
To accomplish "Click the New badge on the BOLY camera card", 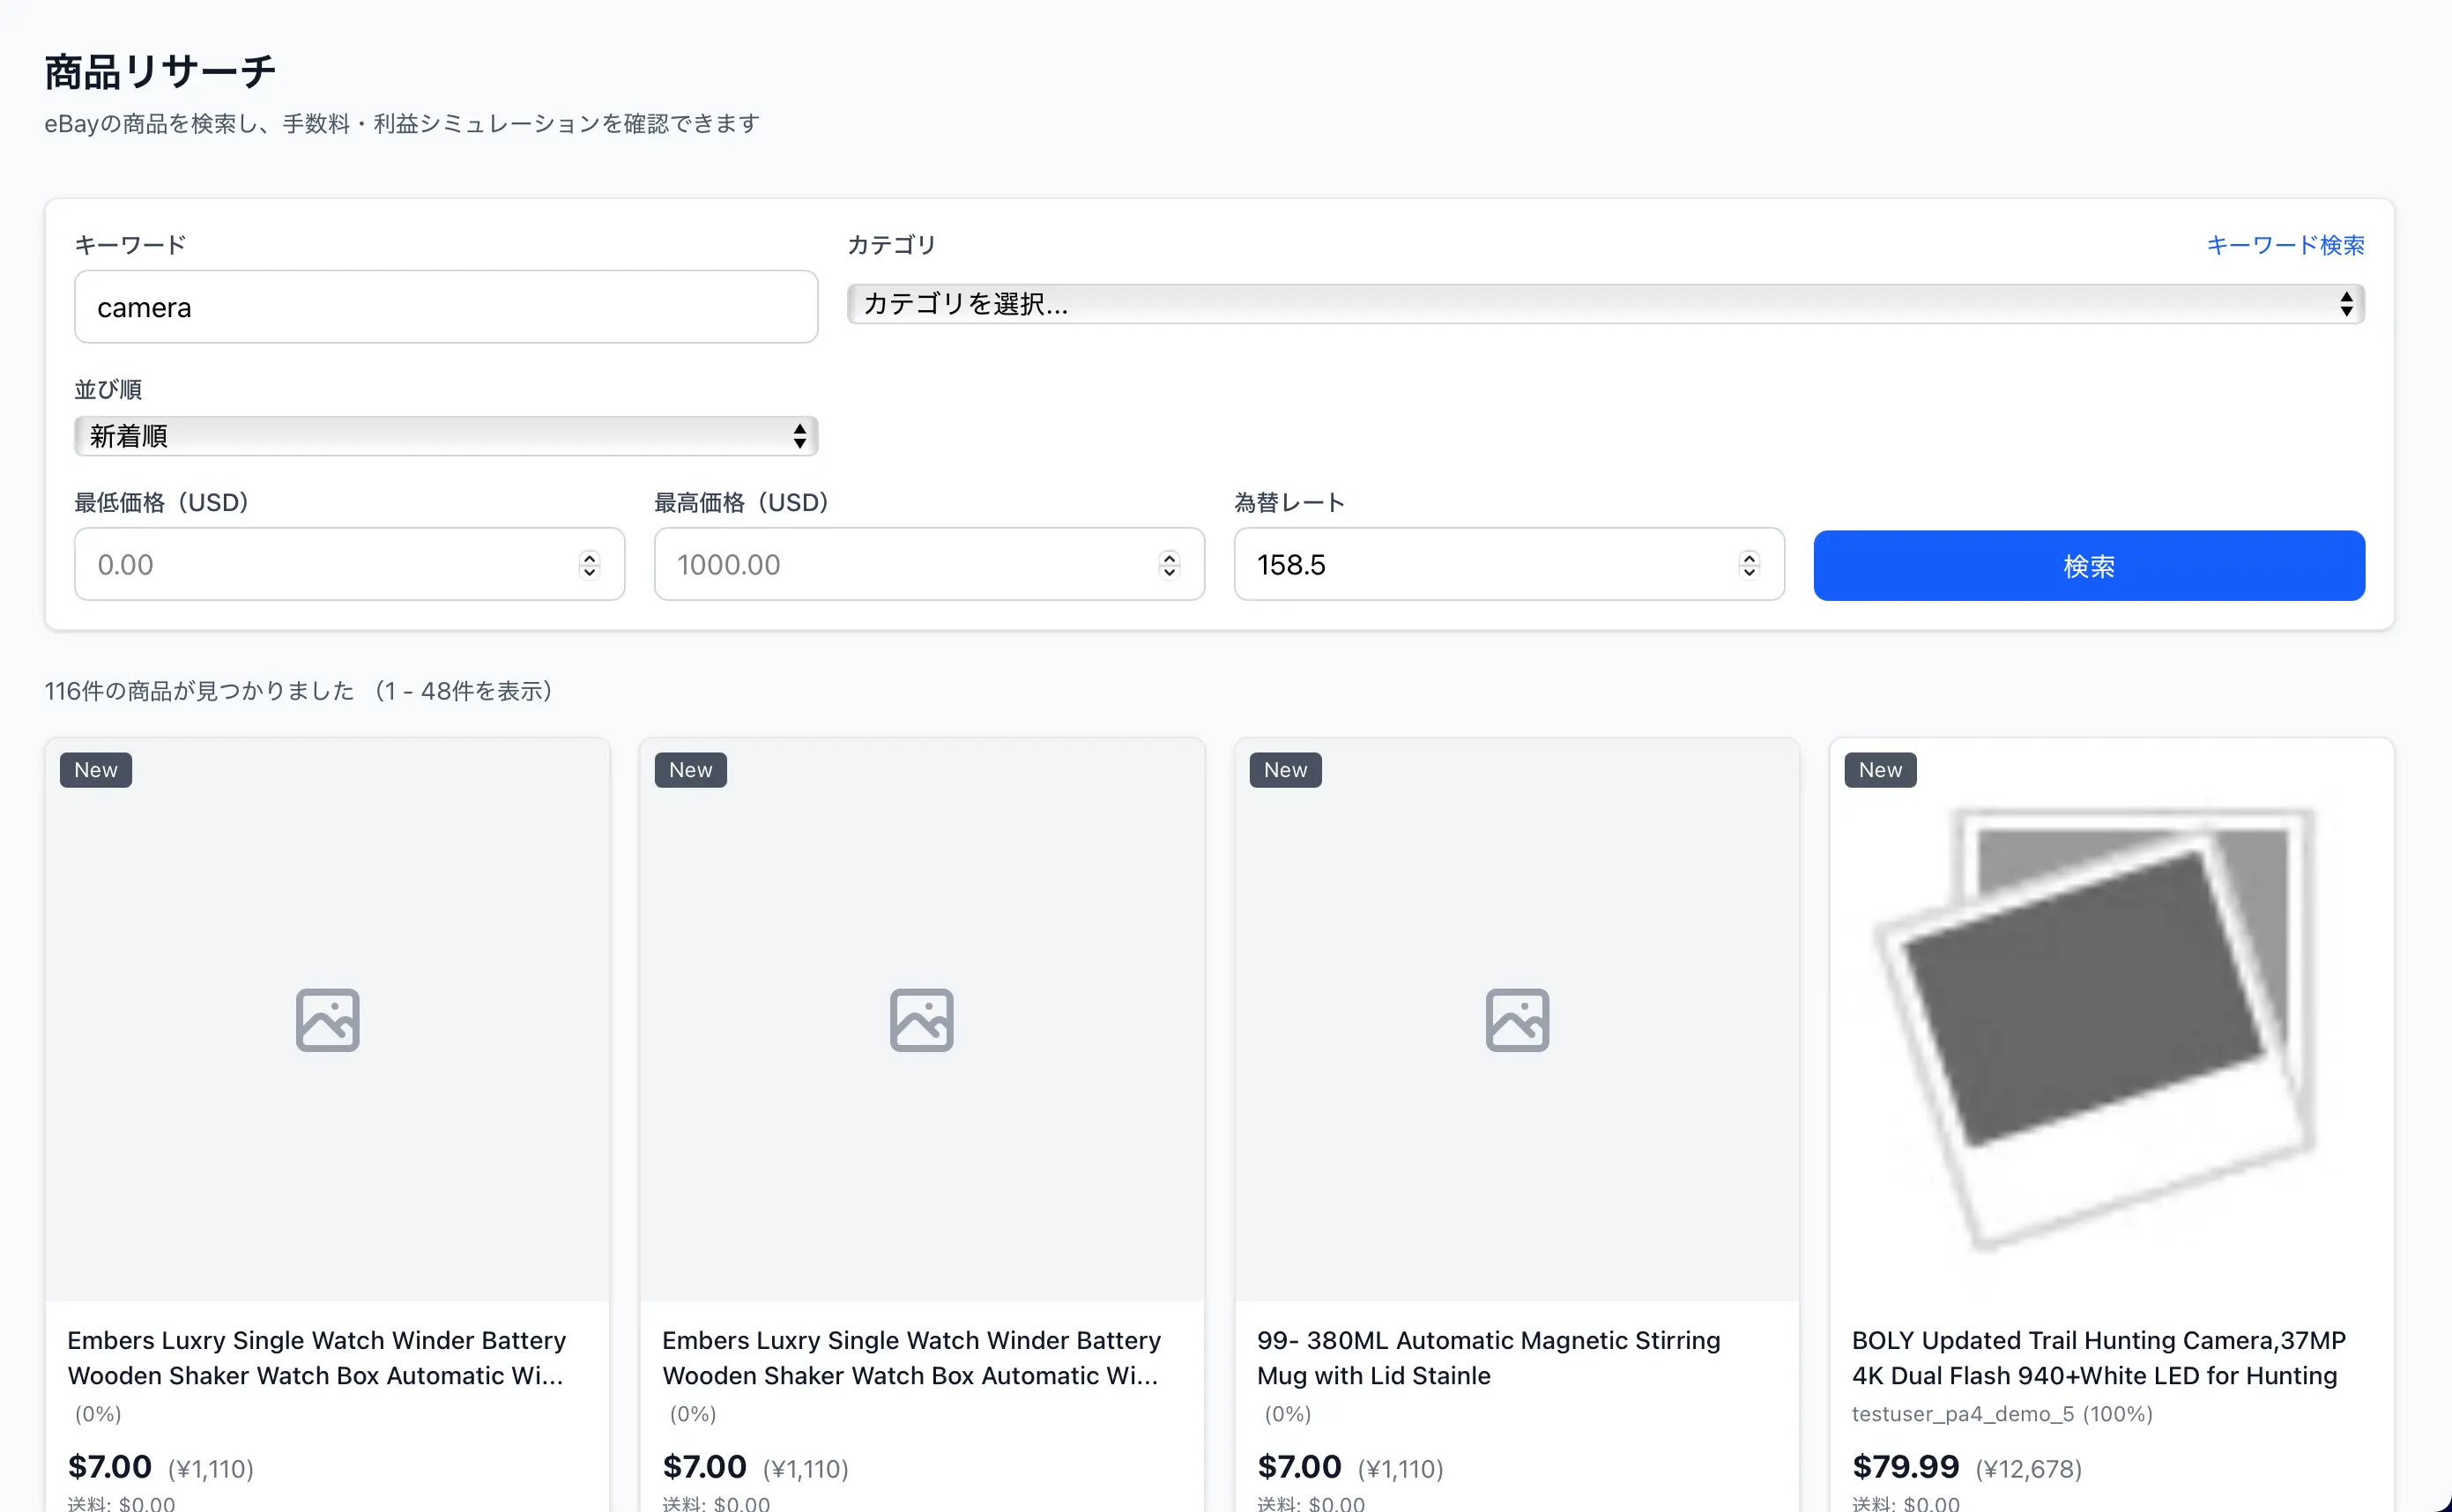I will point(1879,769).
